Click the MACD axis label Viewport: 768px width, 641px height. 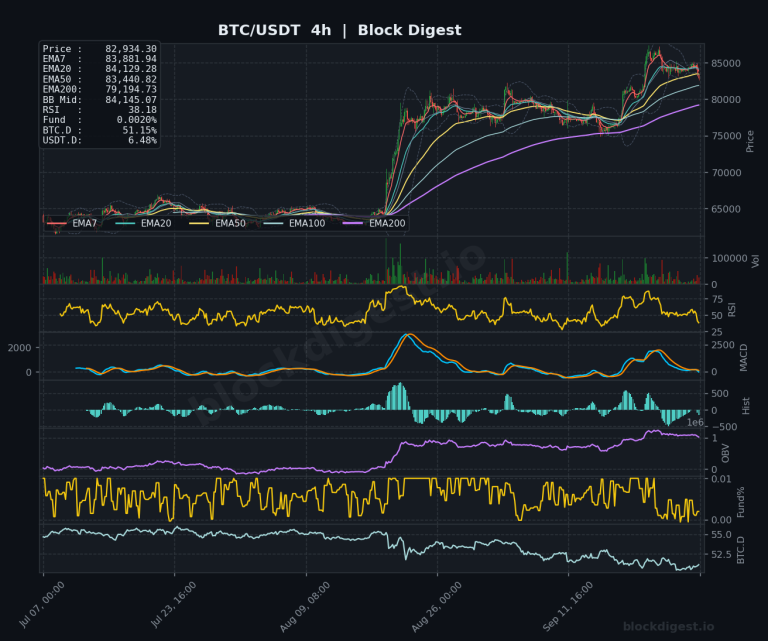pos(744,357)
